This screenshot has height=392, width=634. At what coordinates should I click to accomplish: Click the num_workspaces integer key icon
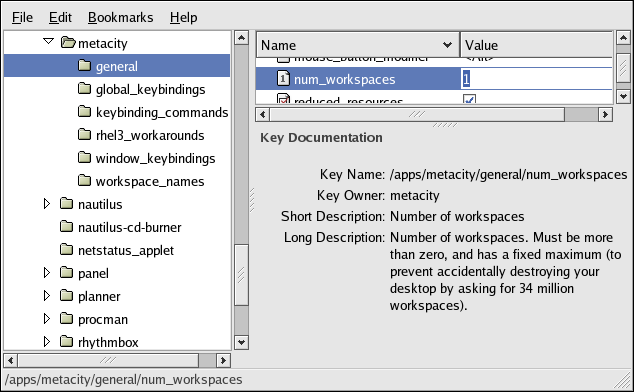(283, 78)
